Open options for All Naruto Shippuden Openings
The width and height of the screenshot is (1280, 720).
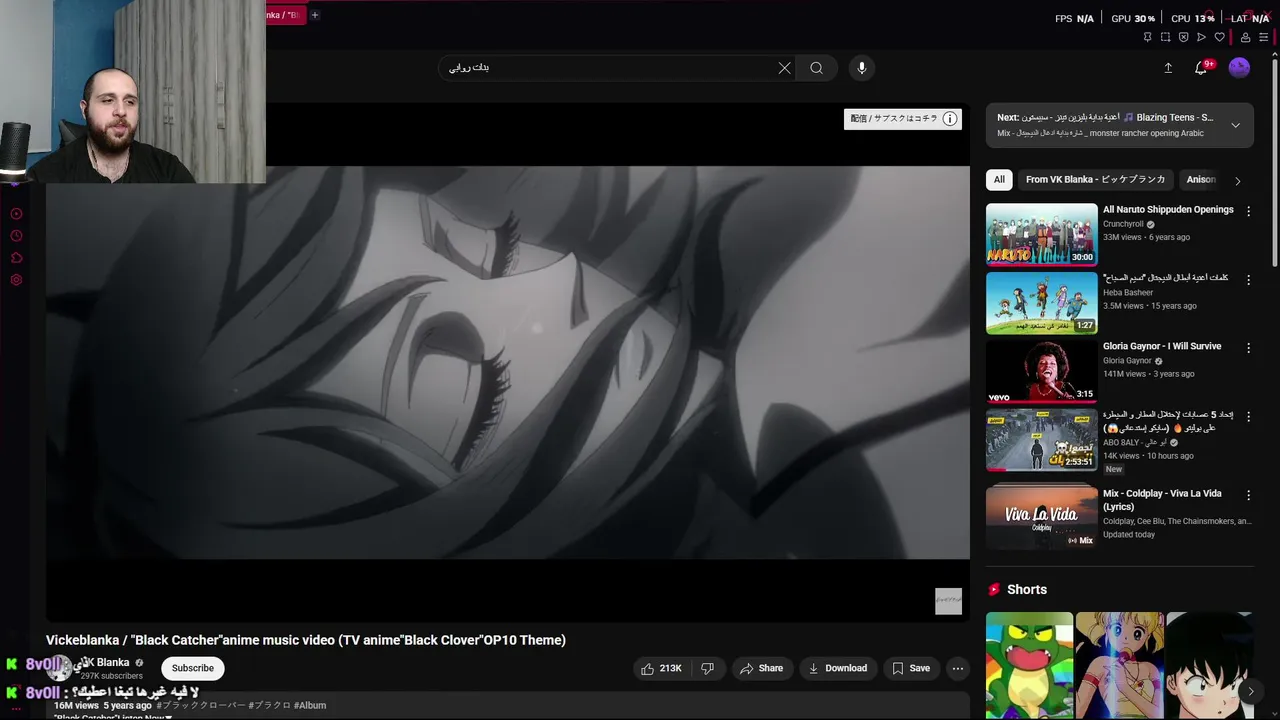click(x=1248, y=212)
